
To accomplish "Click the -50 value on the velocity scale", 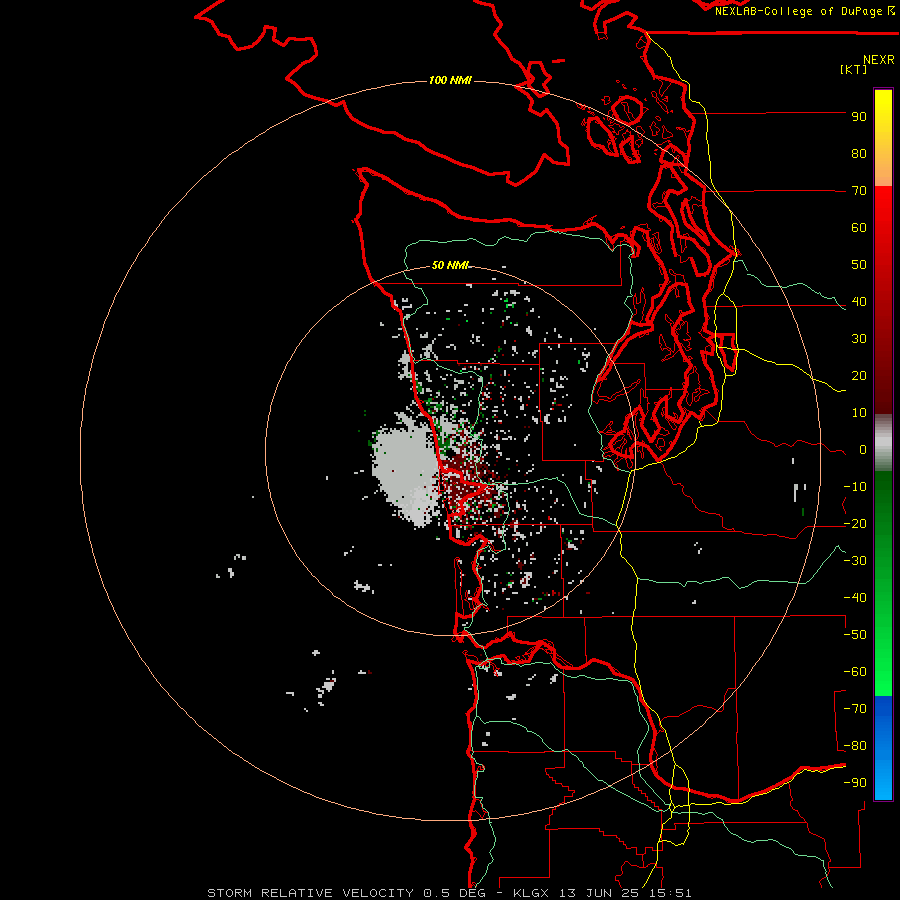I will pyautogui.click(x=855, y=635).
